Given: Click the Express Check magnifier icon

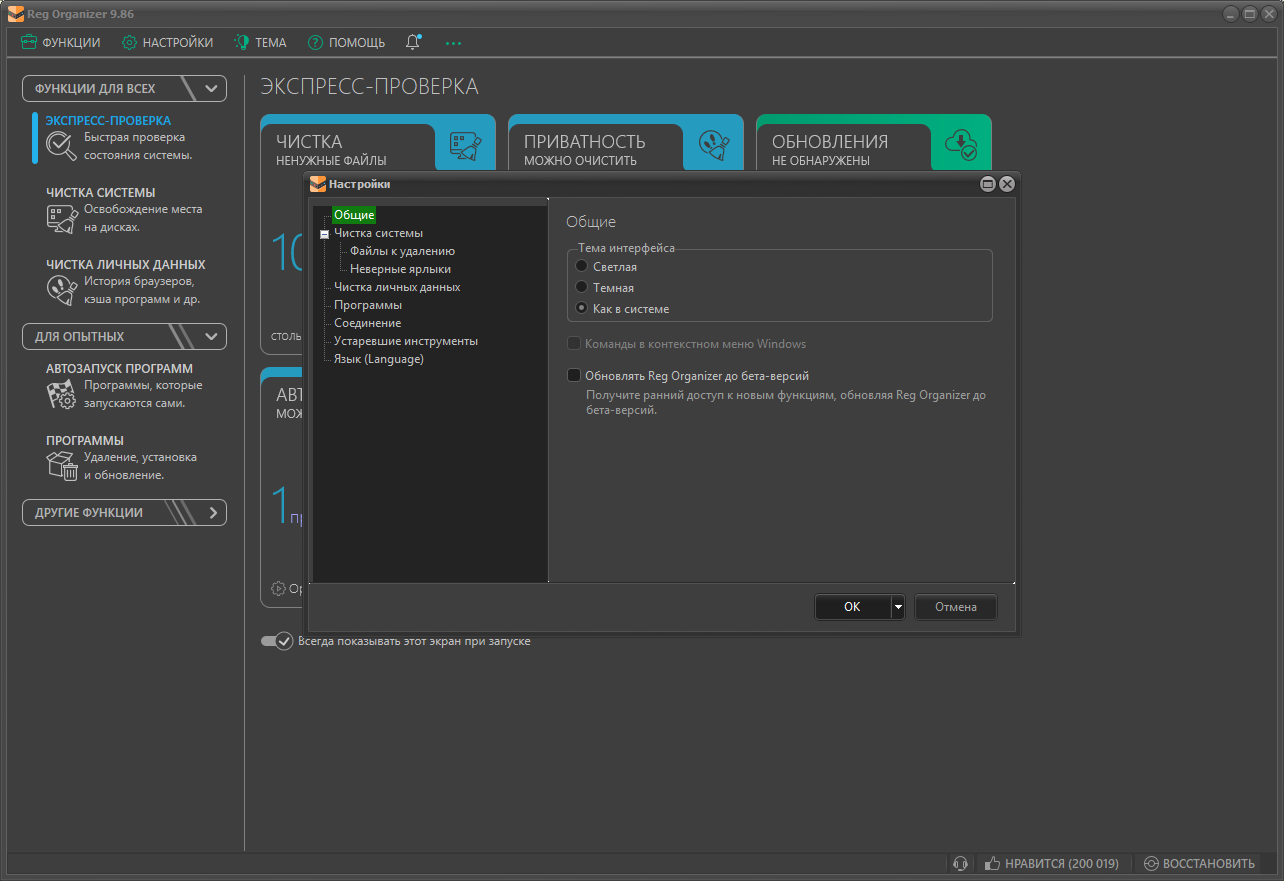Looking at the screenshot, I should pos(61,146).
